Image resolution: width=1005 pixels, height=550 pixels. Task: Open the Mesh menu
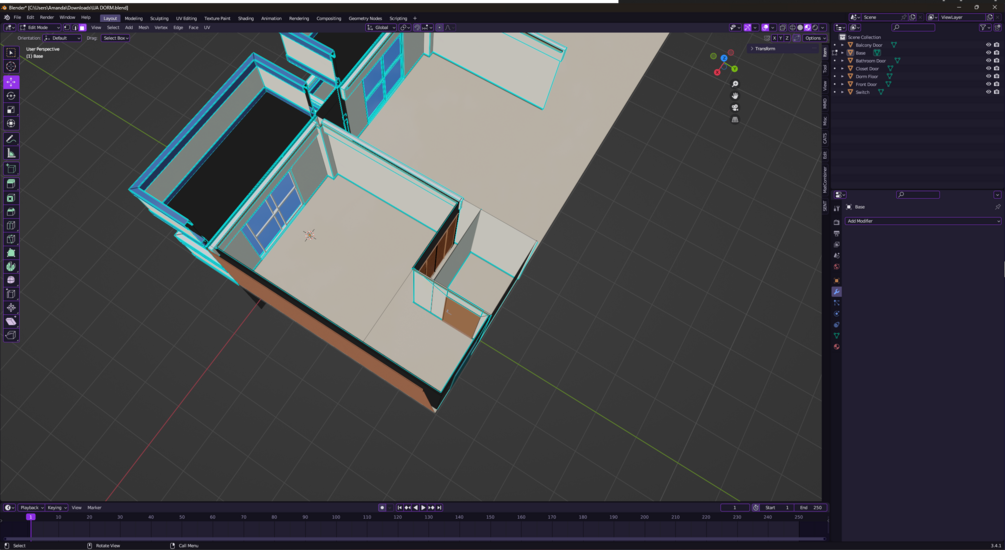[x=144, y=28]
